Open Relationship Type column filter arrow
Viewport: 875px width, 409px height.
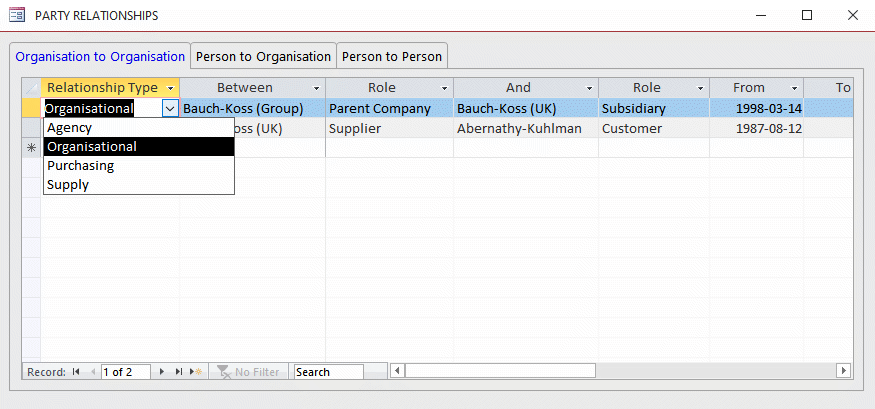(171, 88)
